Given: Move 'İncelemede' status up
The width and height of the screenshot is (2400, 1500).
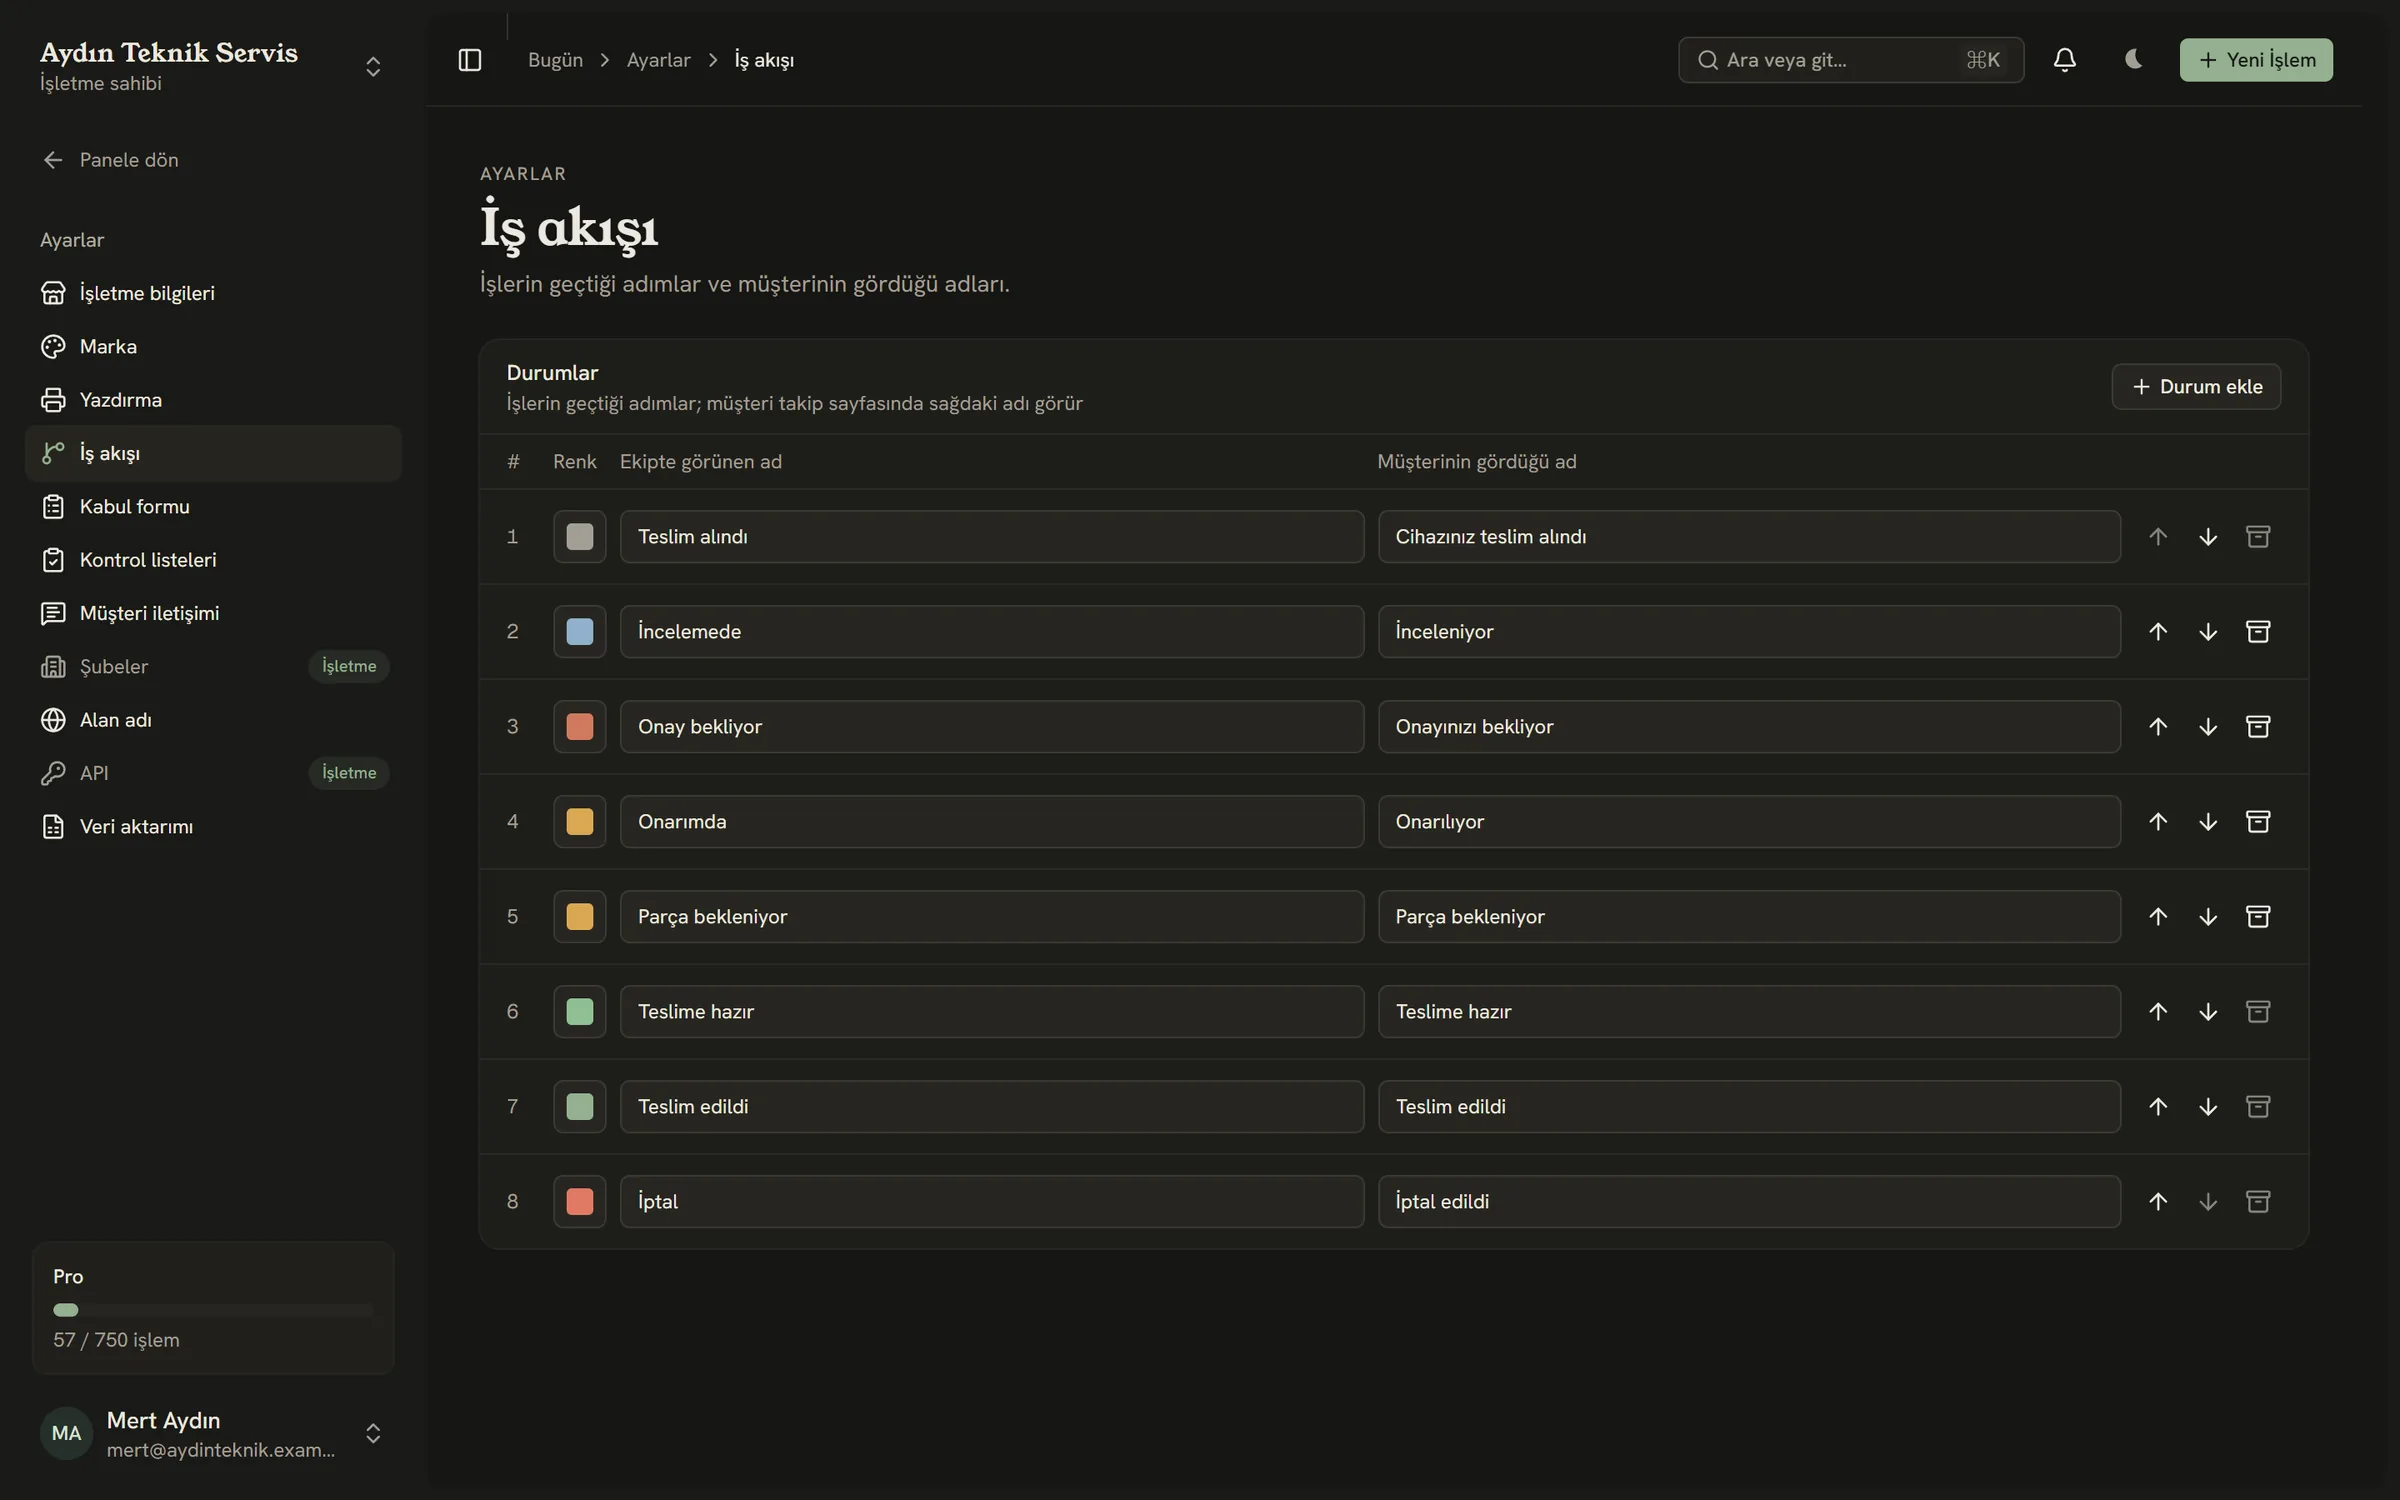Looking at the screenshot, I should pyautogui.click(x=2158, y=631).
